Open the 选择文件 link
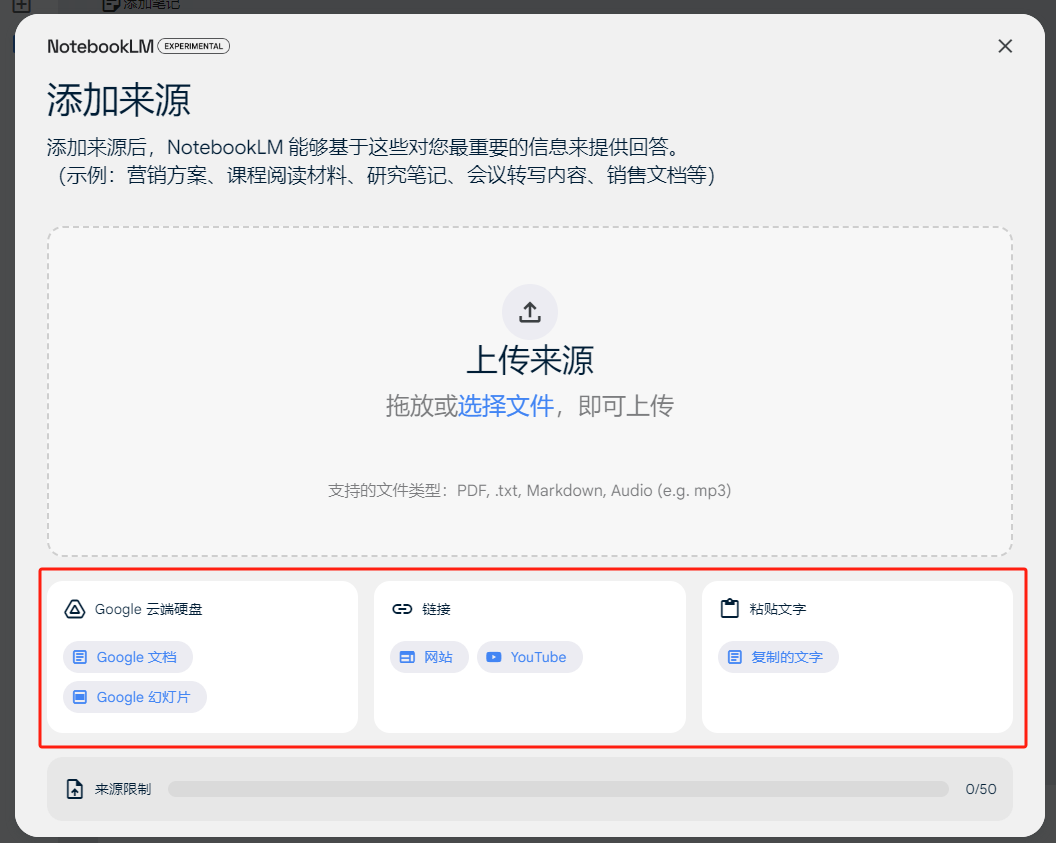The width and height of the screenshot is (1056, 843). point(506,405)
